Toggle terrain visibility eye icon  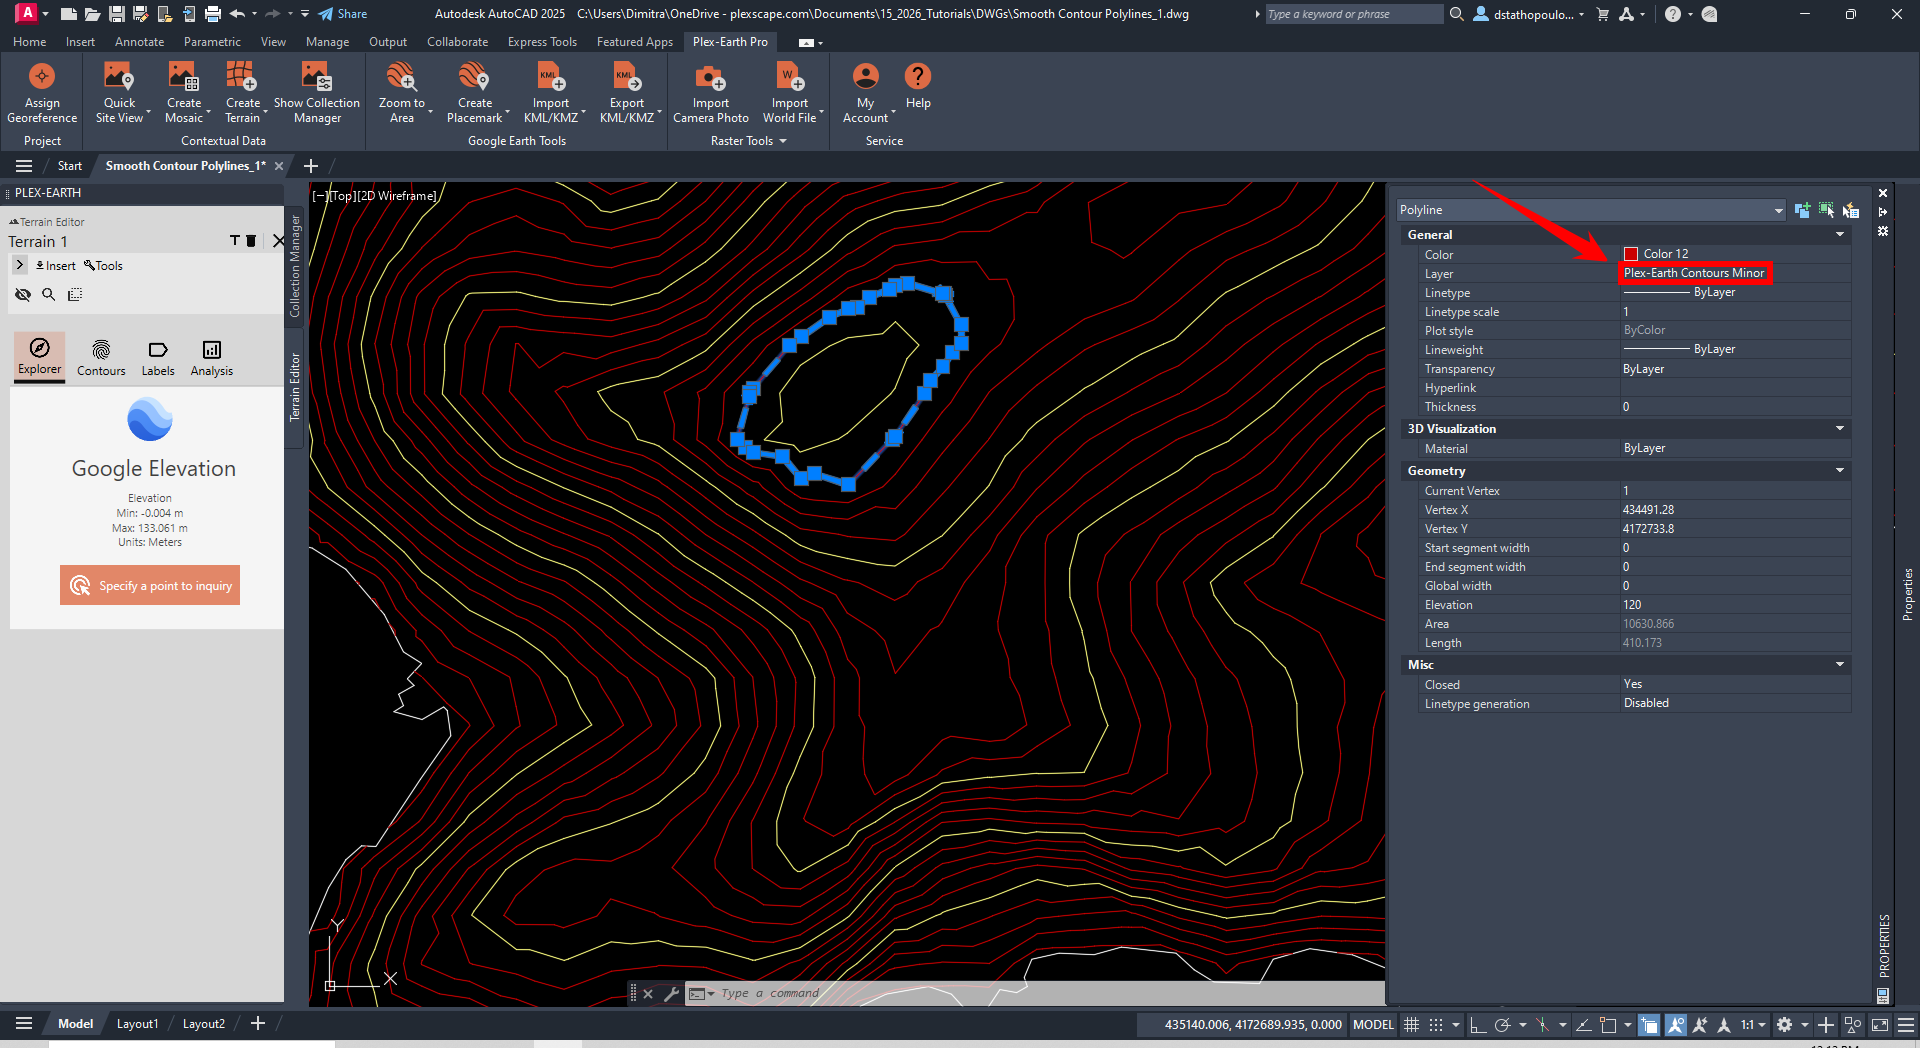tap(23, 294)
